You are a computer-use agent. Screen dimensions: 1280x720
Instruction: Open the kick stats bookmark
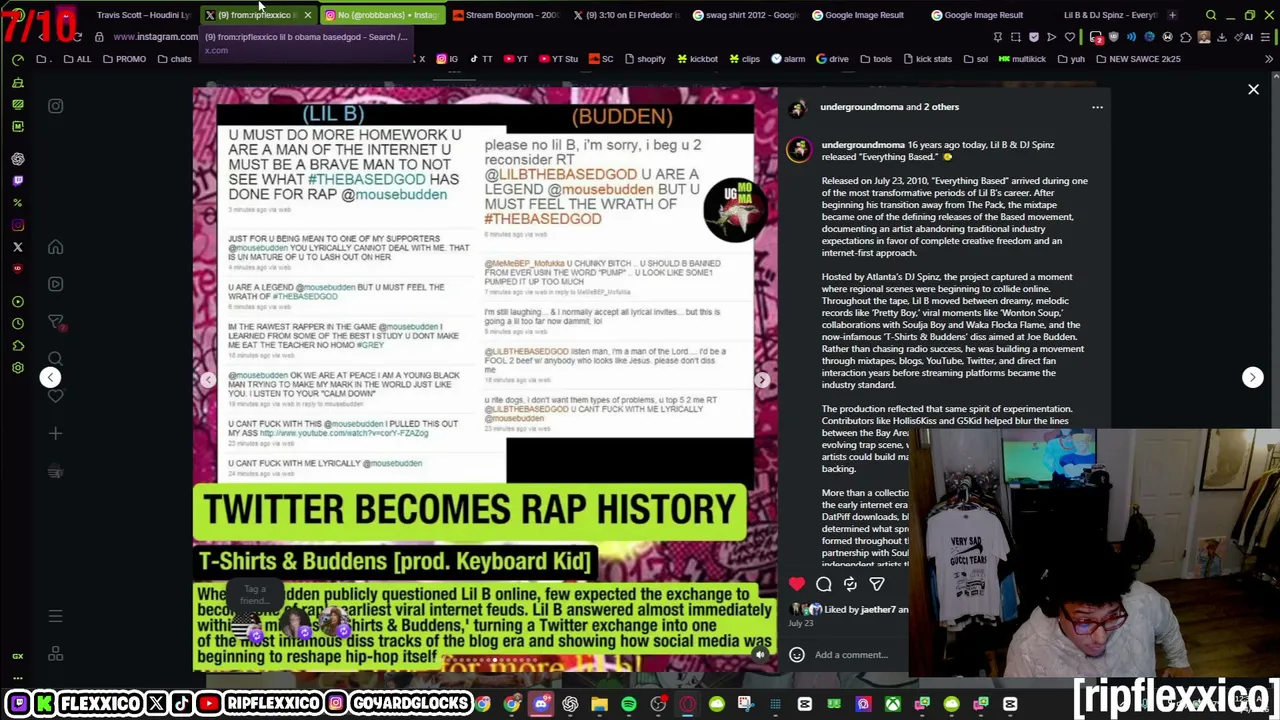(926, 59)
